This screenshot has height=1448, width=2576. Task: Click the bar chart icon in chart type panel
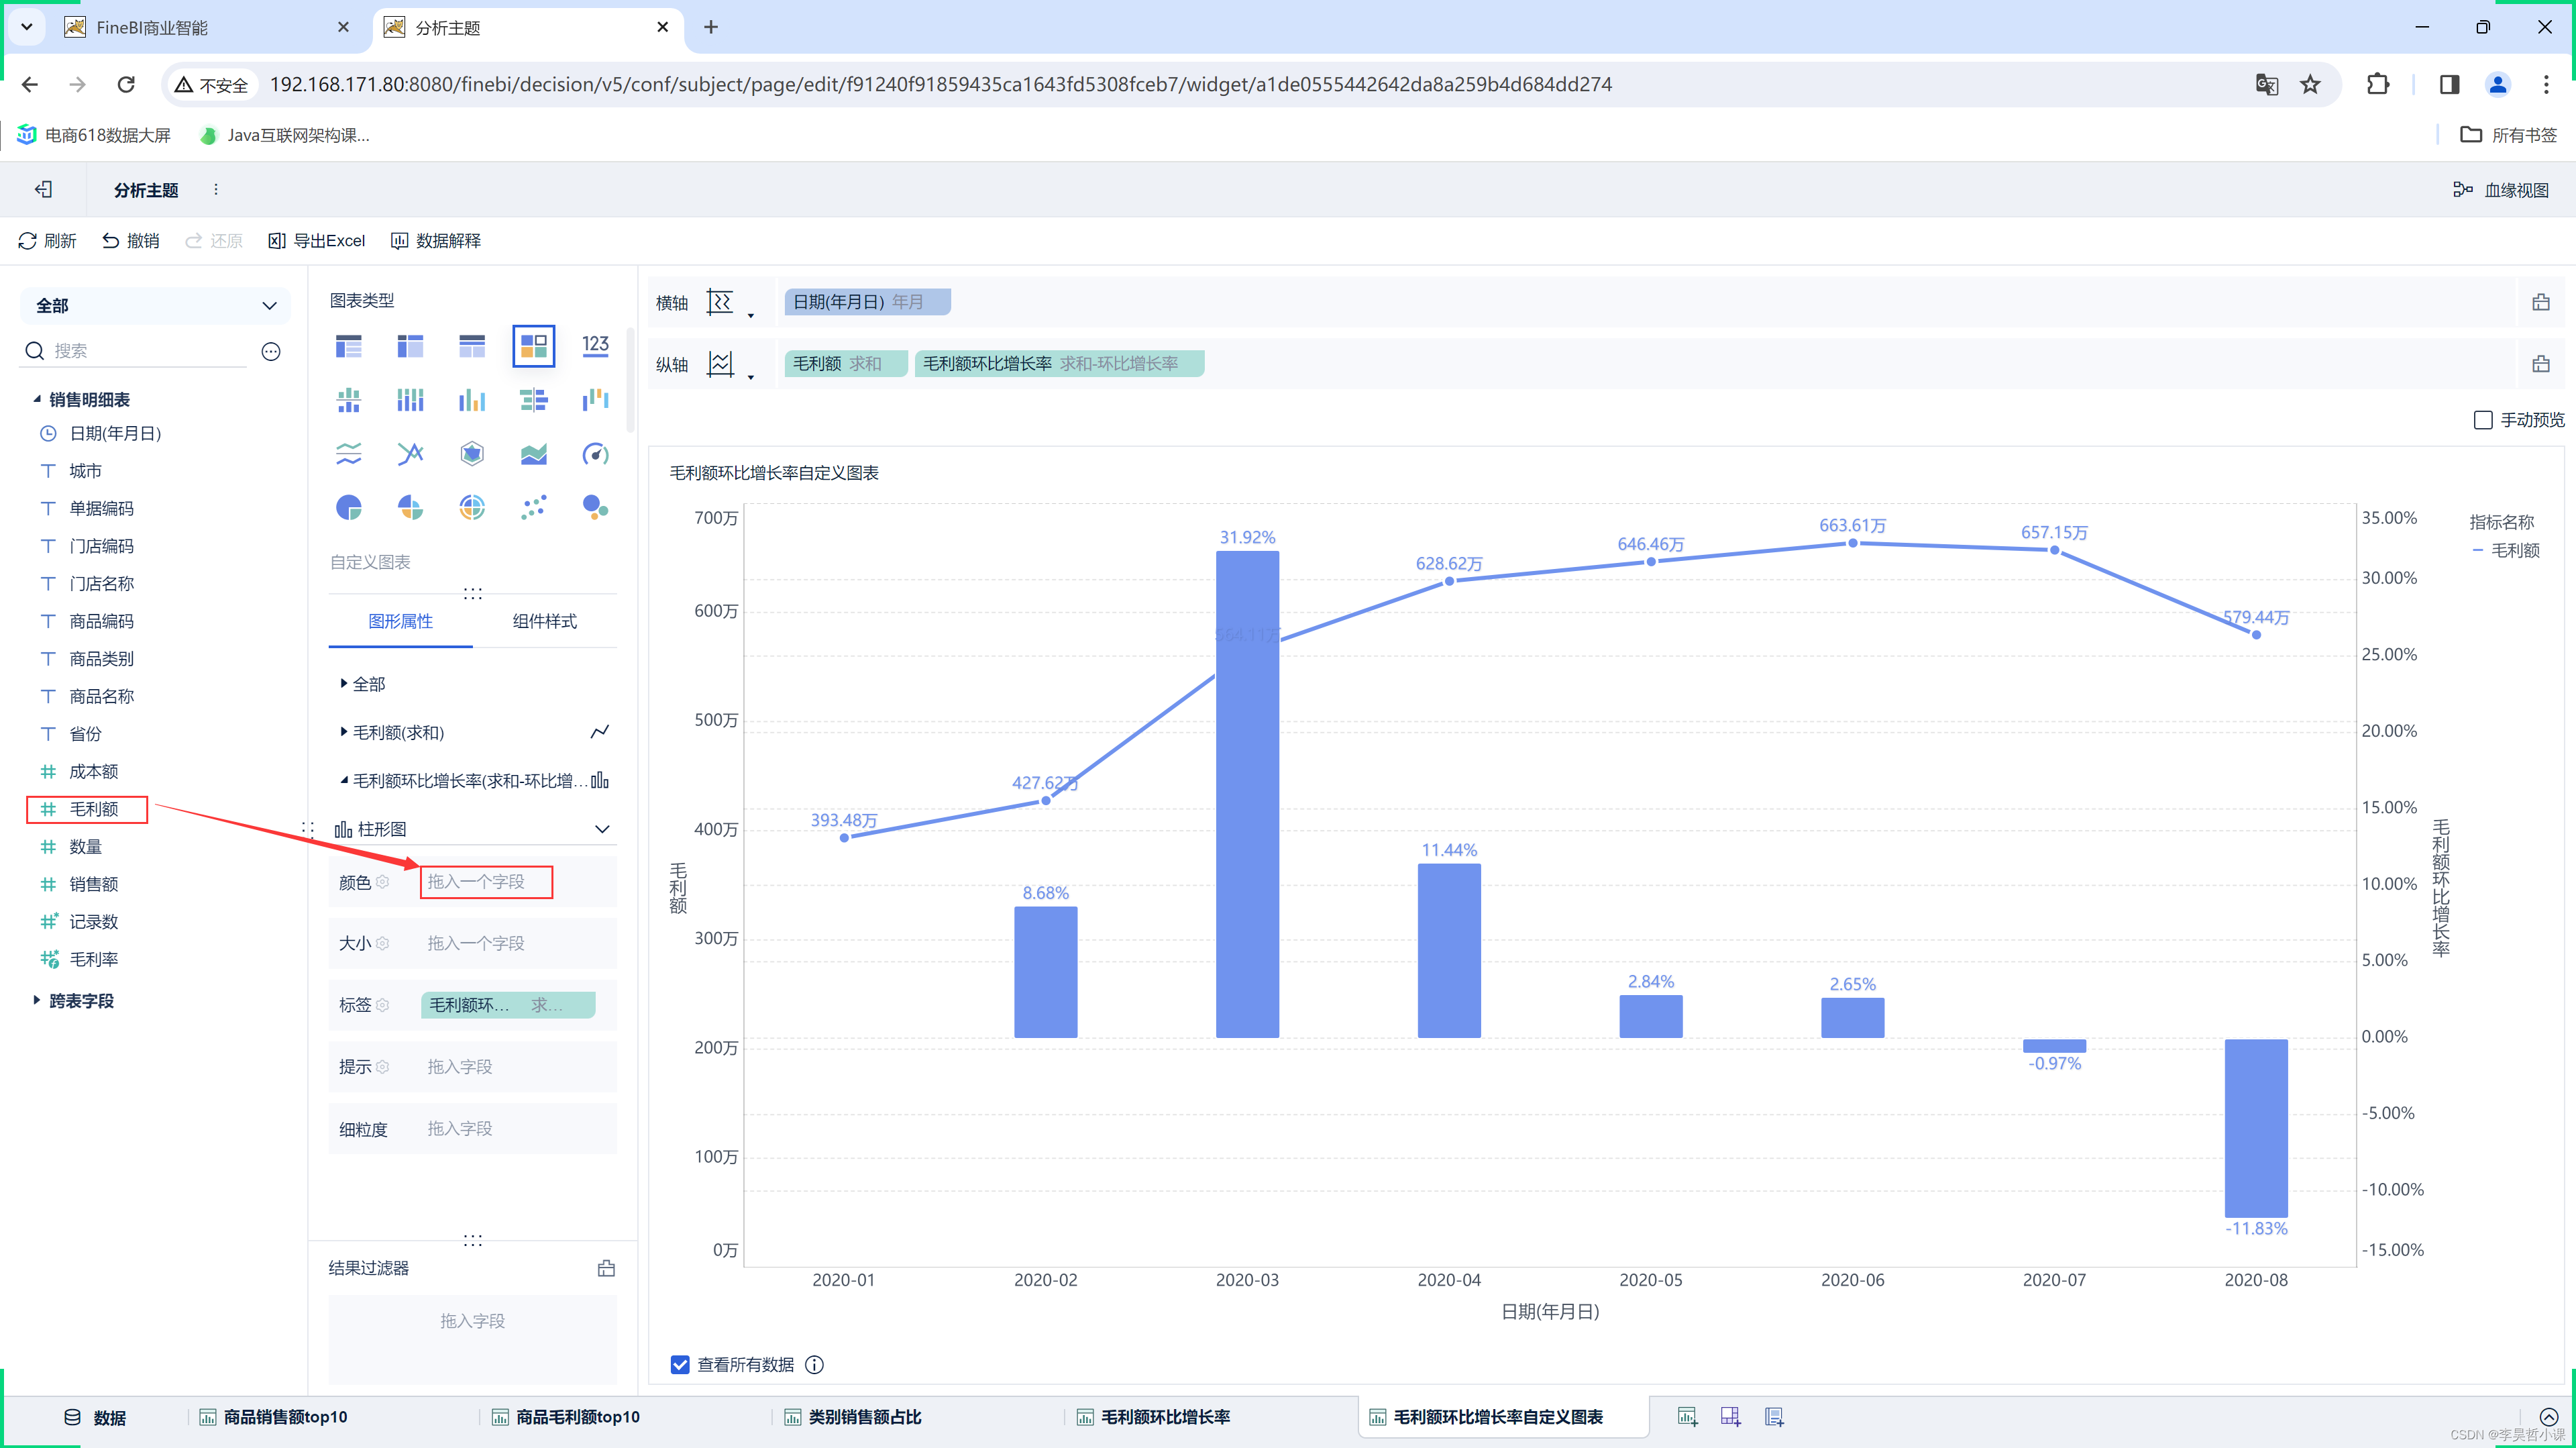(x=469, y=399)
